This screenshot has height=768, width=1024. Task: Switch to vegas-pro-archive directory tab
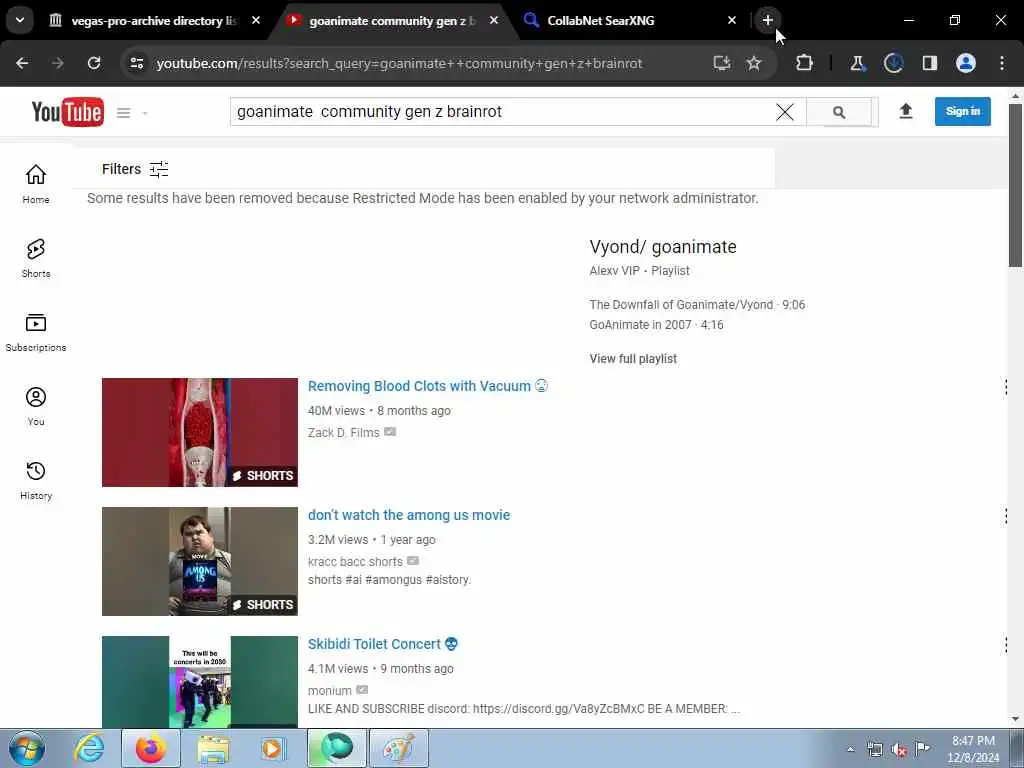click(x=155, y=21)
